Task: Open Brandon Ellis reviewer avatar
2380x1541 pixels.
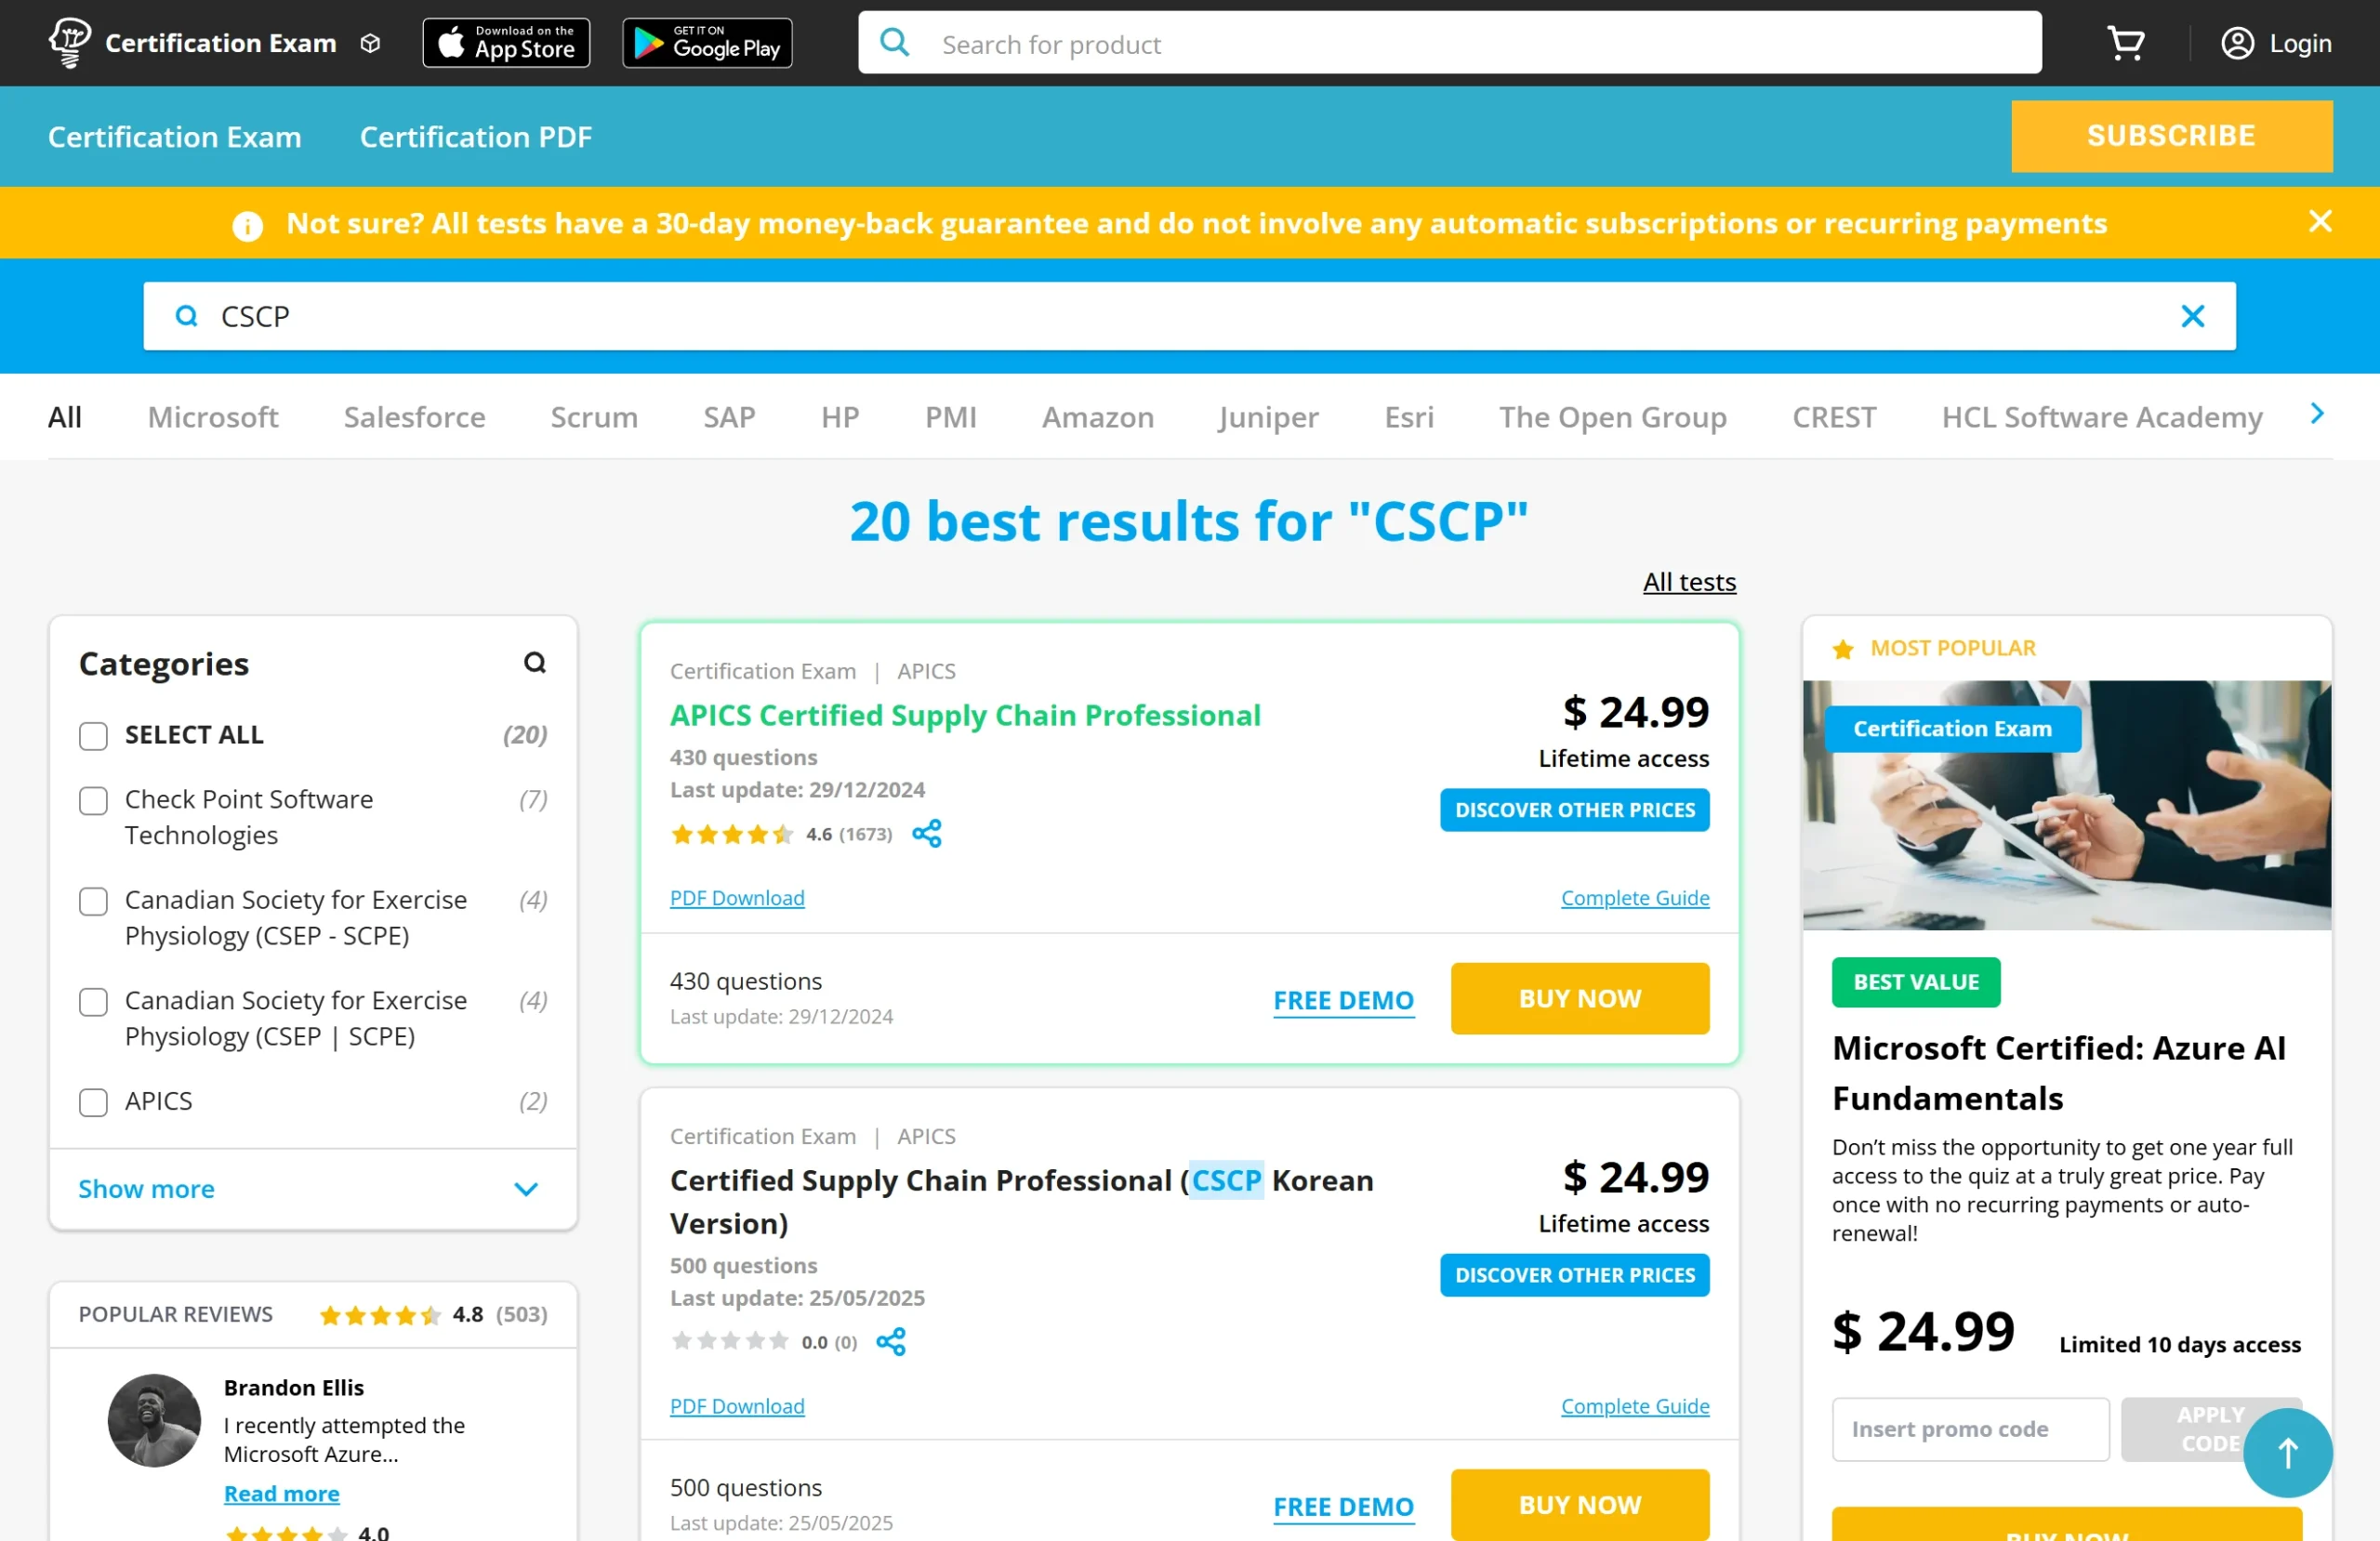Action: click(x=154, y=1420)
